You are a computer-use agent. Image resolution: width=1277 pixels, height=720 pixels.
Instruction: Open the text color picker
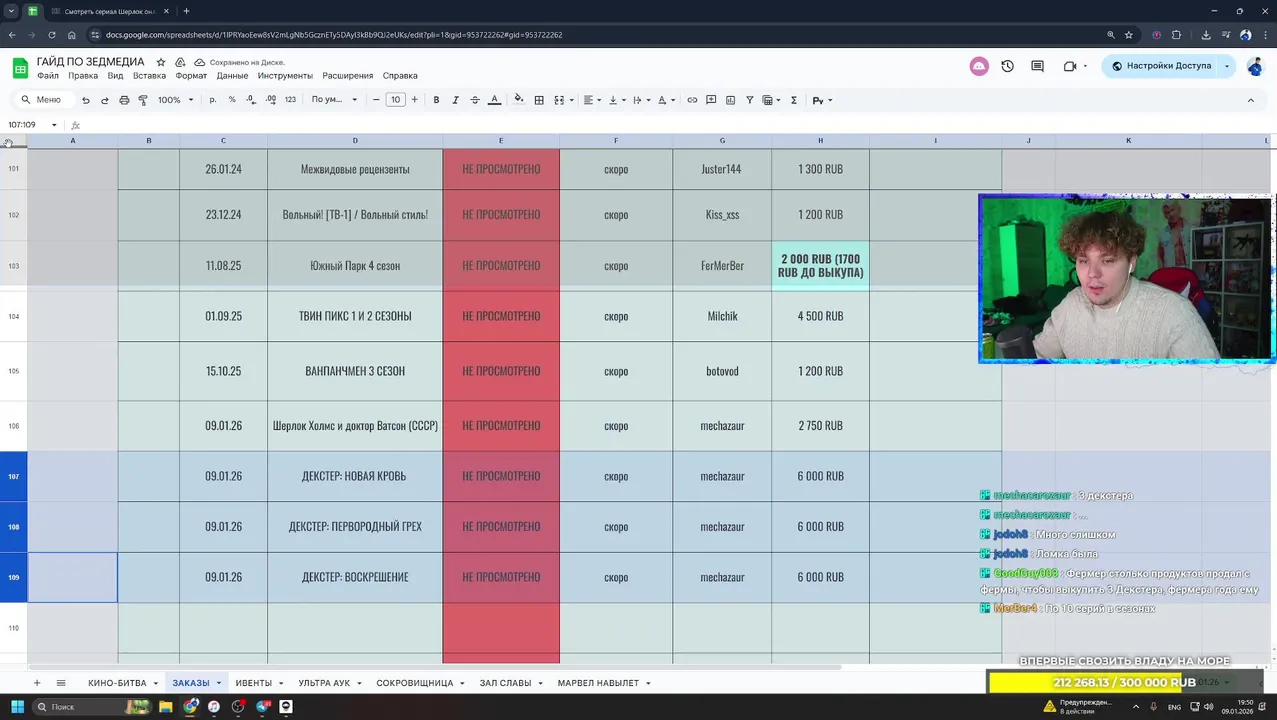coord(494,100)
